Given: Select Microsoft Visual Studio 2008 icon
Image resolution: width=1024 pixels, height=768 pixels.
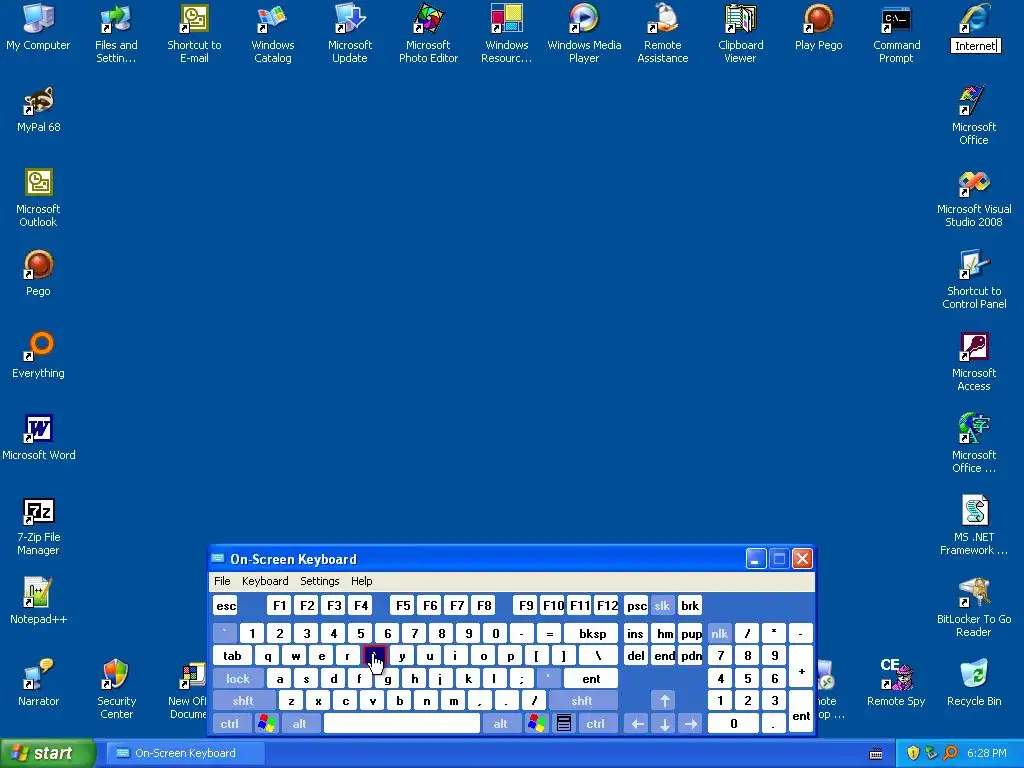Looking at the screenshot, I should 974,197.
